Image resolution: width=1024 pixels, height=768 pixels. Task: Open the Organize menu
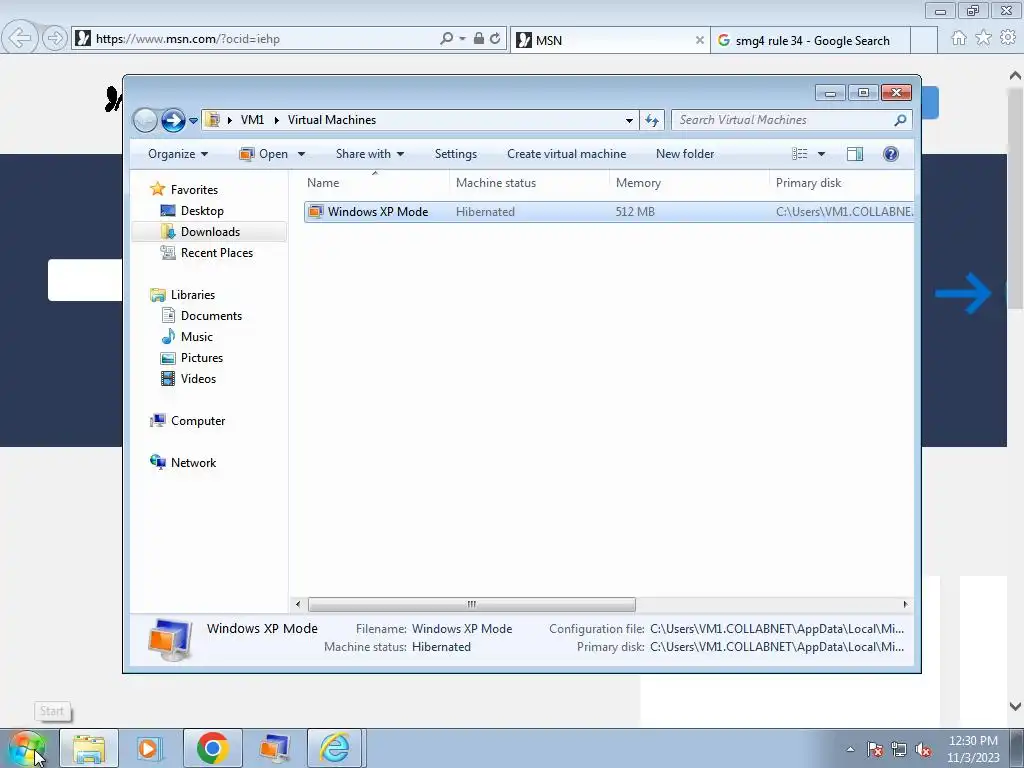pos(178,154)
